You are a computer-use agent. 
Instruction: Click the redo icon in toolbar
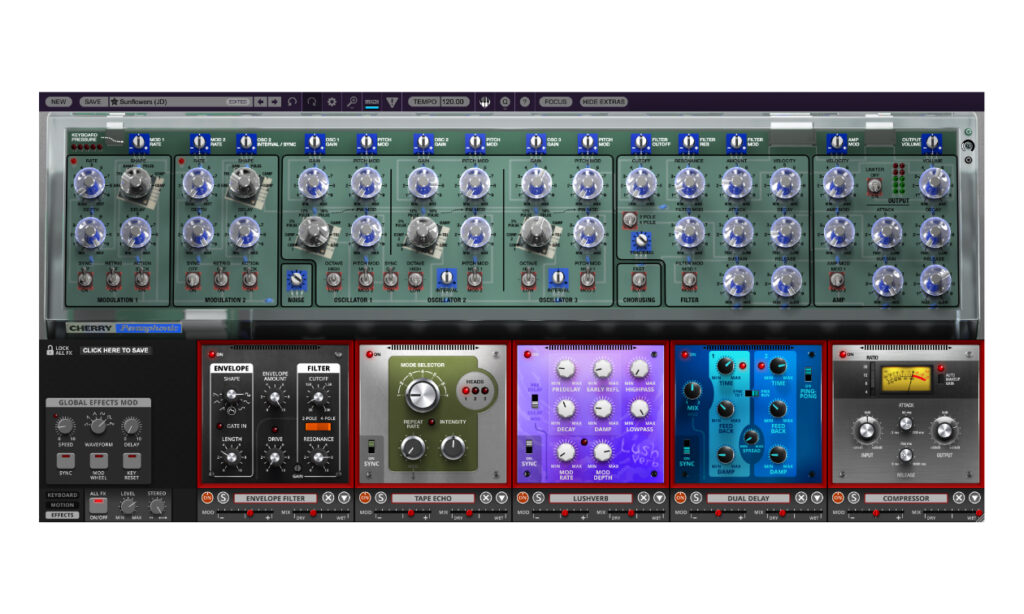click(312, 102)
